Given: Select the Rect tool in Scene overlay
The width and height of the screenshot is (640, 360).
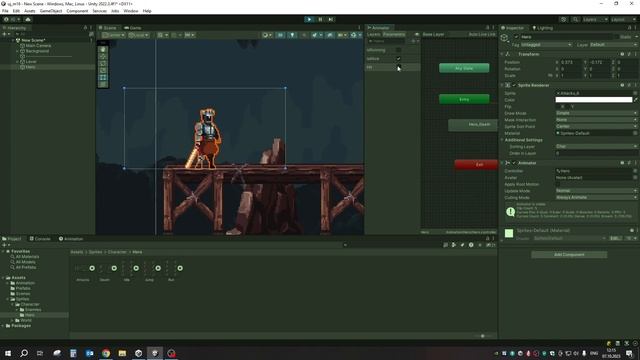Looking at the screenshot, I should 102,78.
